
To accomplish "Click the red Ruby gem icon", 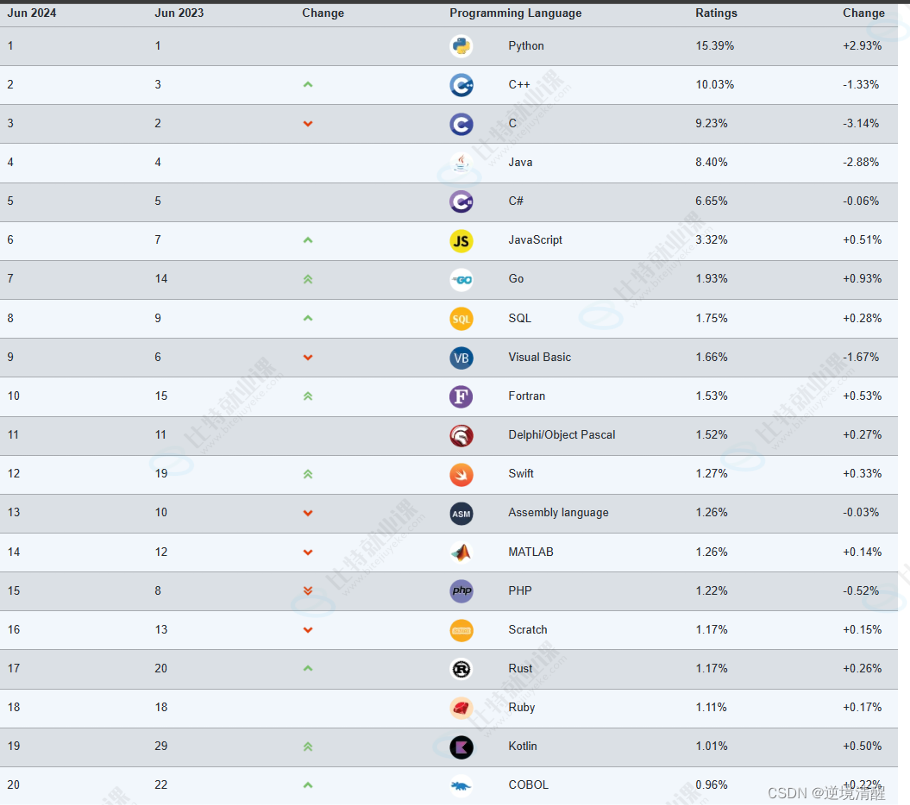I will point(461,707).
